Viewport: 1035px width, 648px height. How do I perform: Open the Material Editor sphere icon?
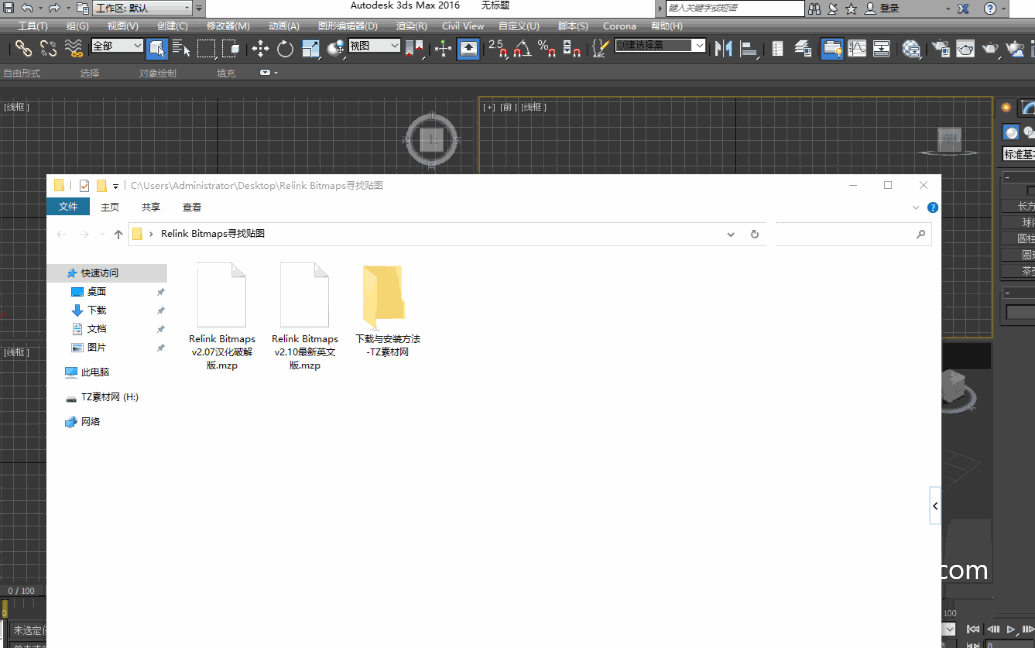pos(911,48)
